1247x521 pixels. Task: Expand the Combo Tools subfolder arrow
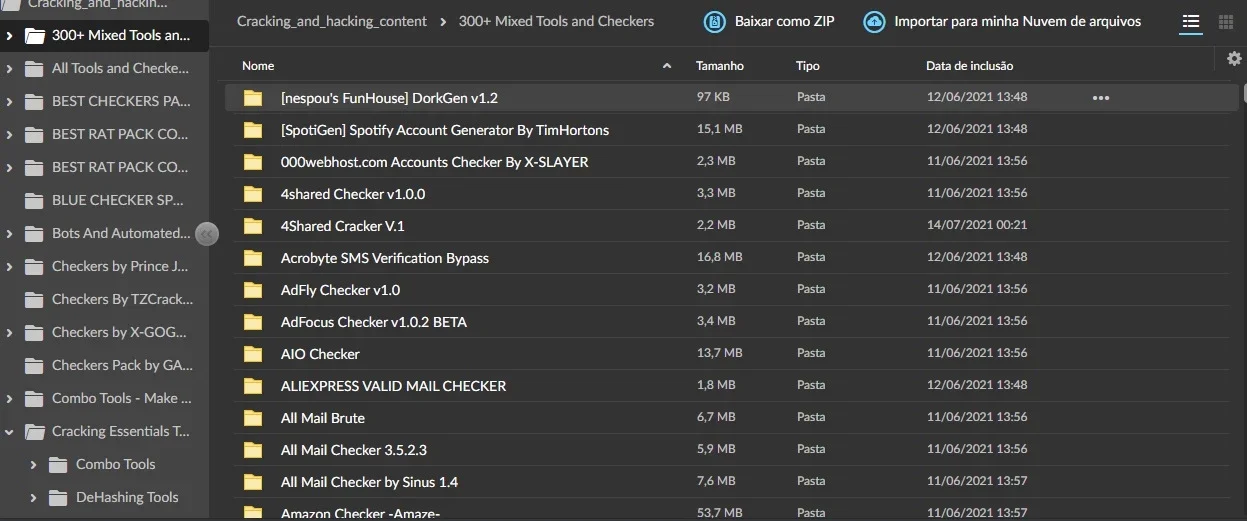(x=33, y=465)
